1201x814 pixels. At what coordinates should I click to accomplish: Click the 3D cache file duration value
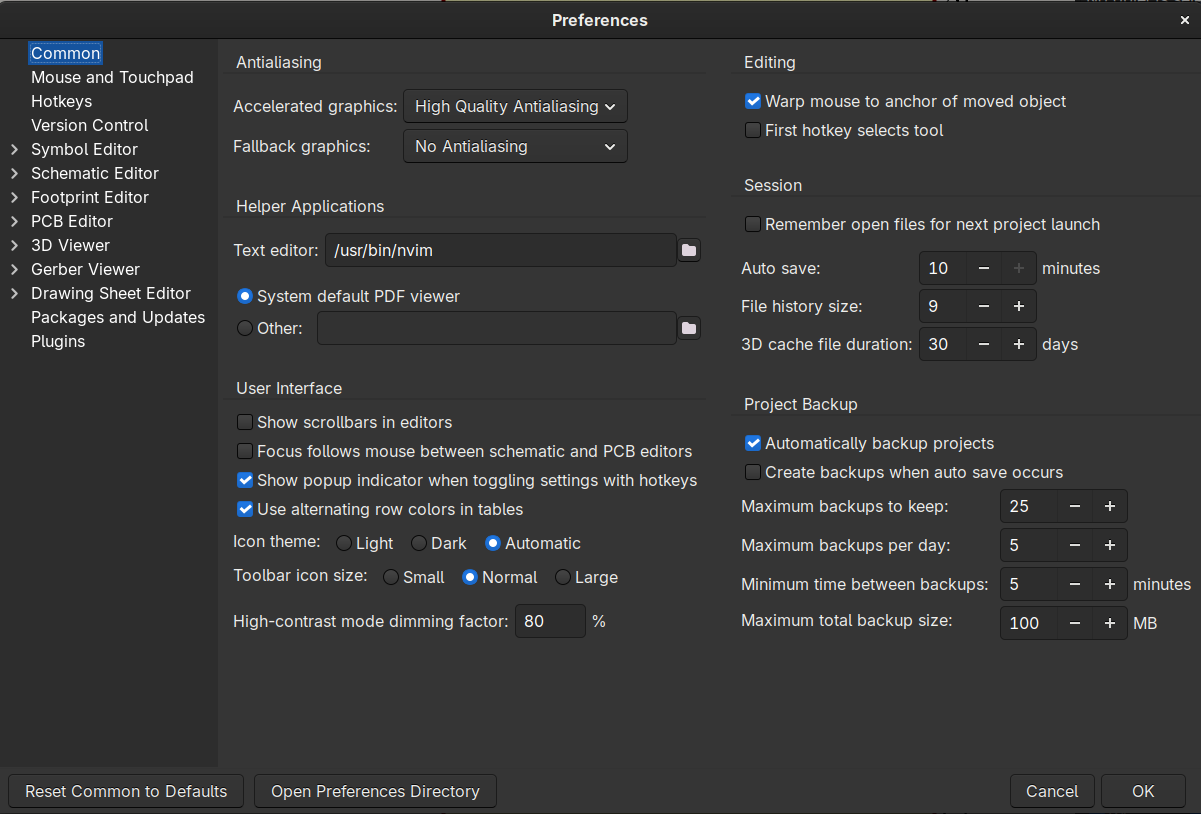coord(943,344)
